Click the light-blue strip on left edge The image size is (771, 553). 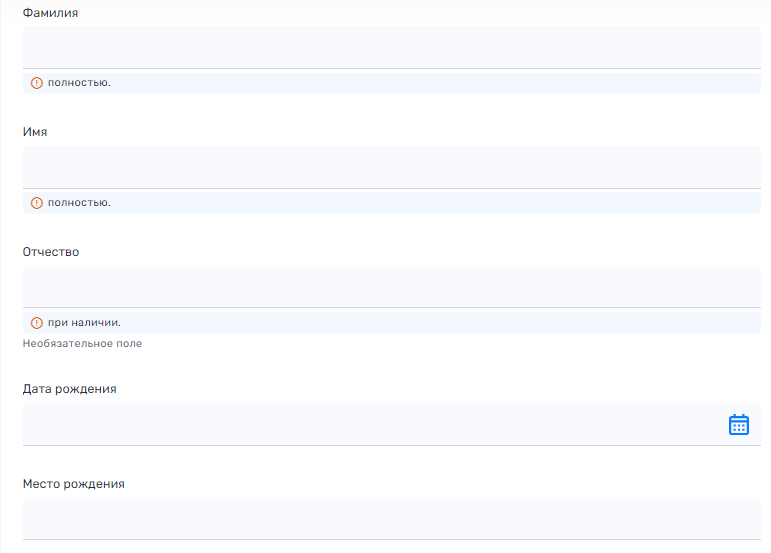(x=2, y=276)
